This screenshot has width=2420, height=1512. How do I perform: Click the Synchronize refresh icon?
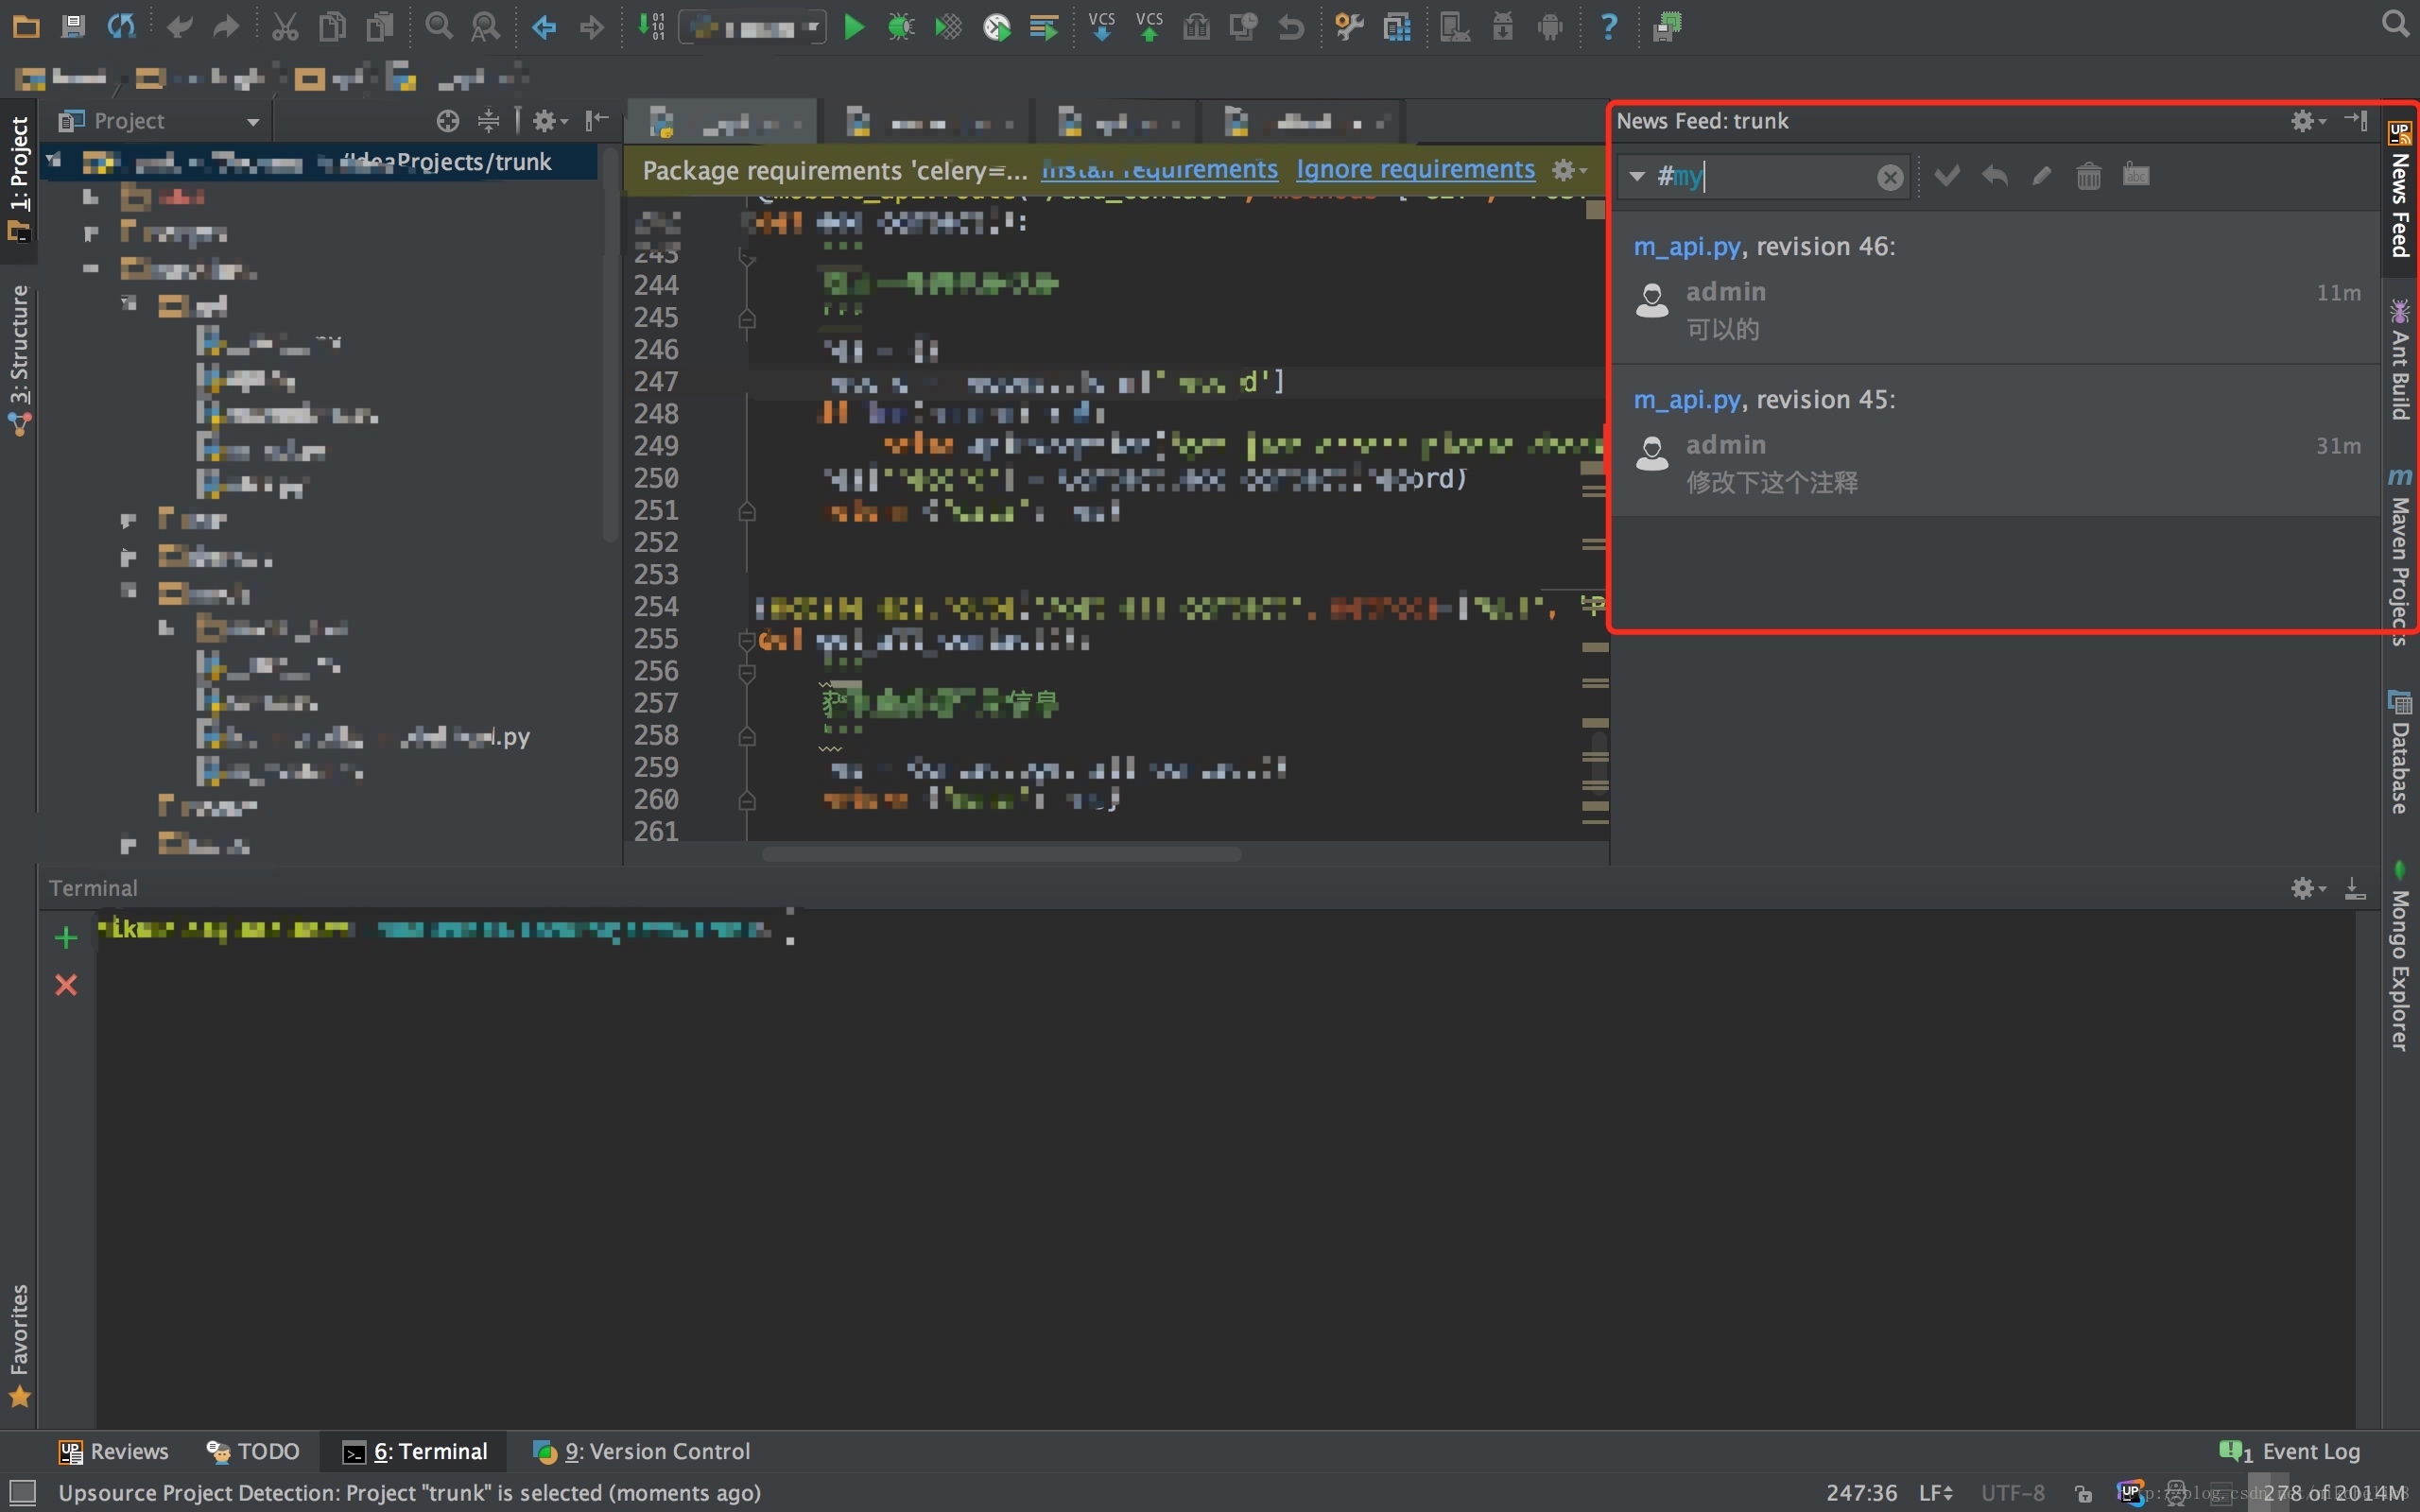click(x=121, y=26)
